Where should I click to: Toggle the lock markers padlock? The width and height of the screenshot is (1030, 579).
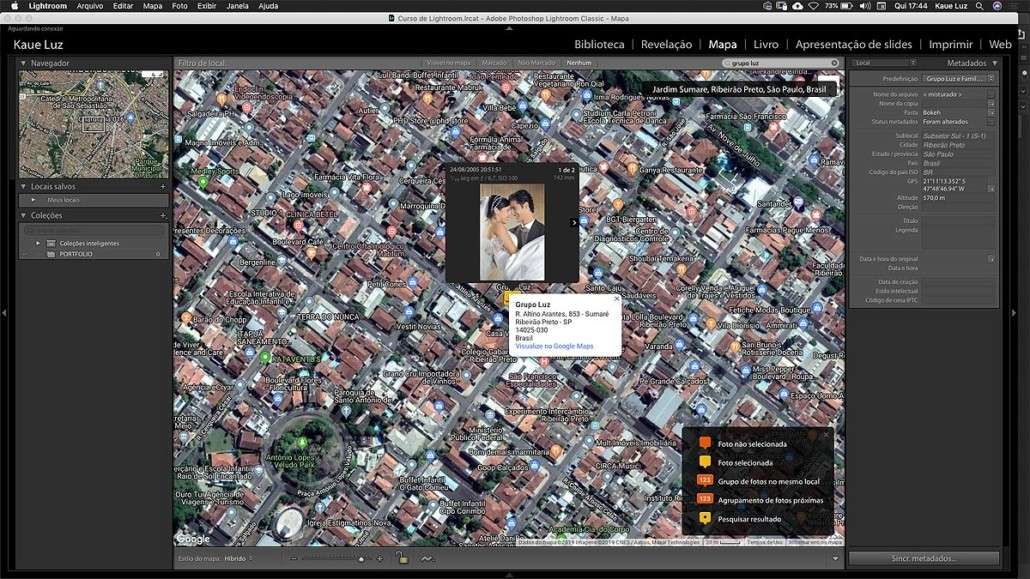pyautogui.click(x=401, y=559)
